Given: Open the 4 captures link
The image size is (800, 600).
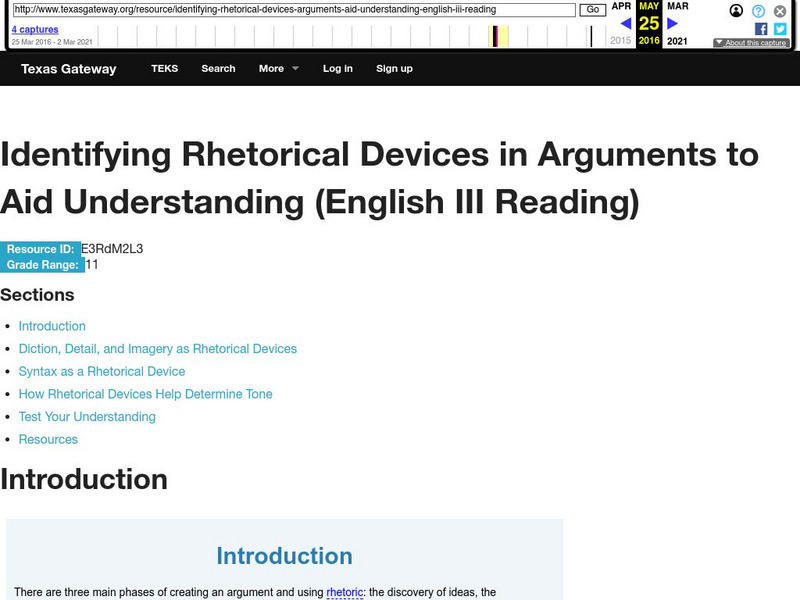Looking at the screenshot, I should point(35,30).
